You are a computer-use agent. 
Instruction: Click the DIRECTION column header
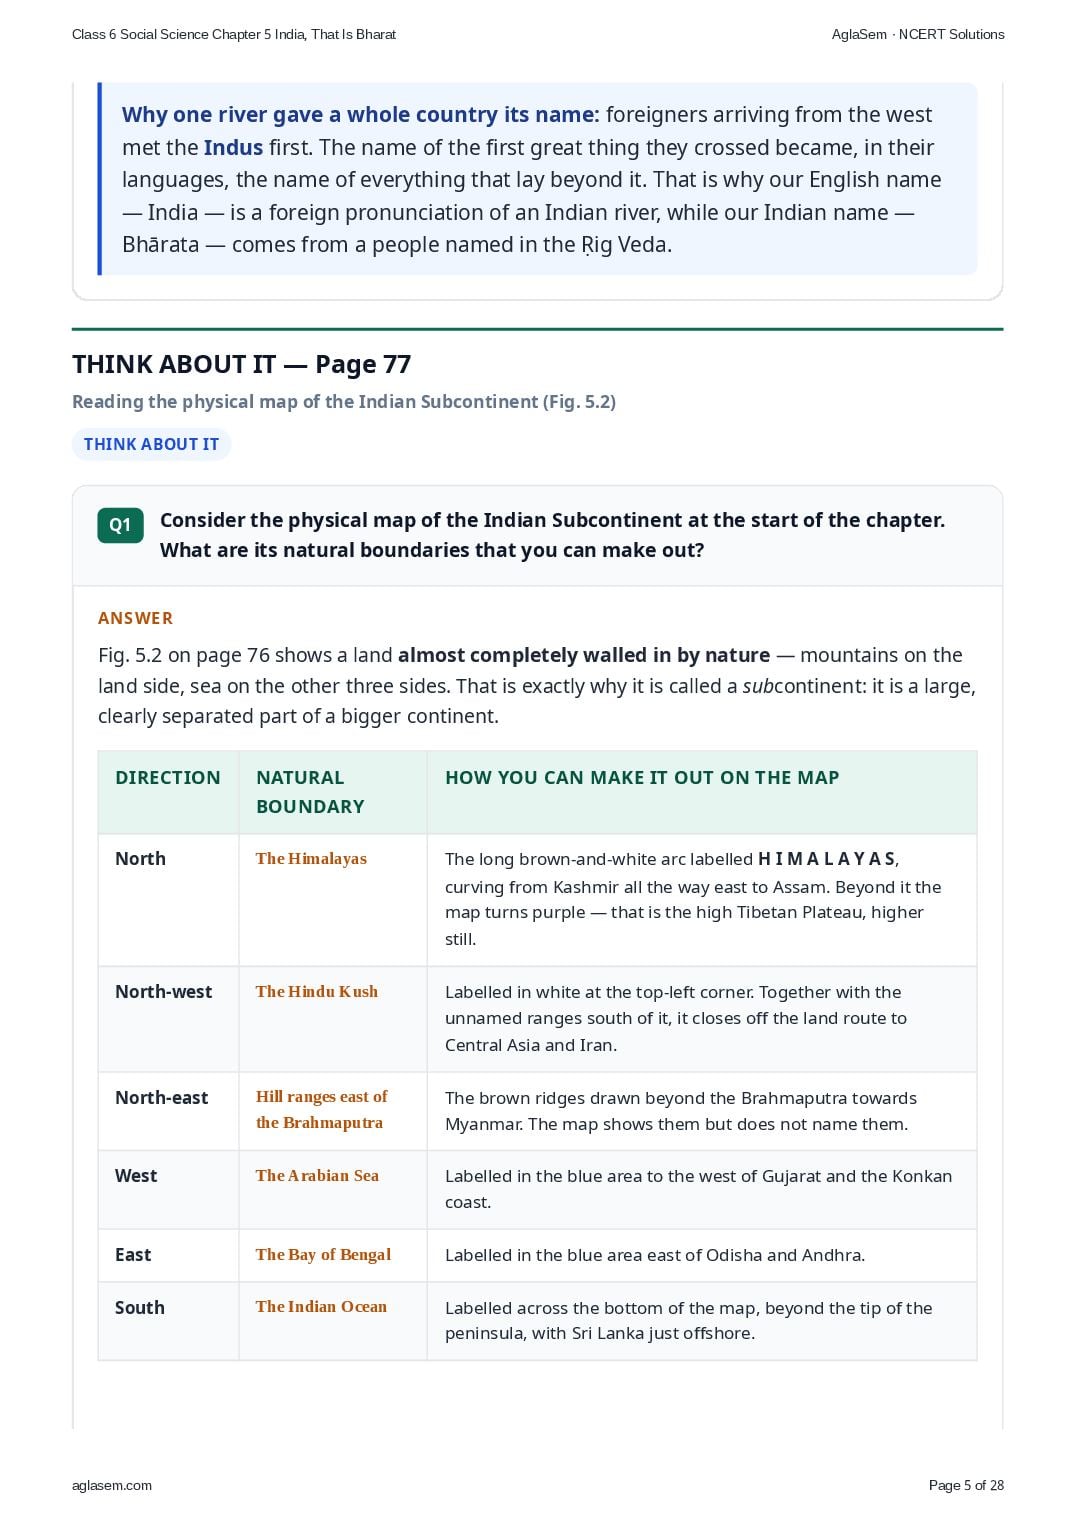(168, 778)
